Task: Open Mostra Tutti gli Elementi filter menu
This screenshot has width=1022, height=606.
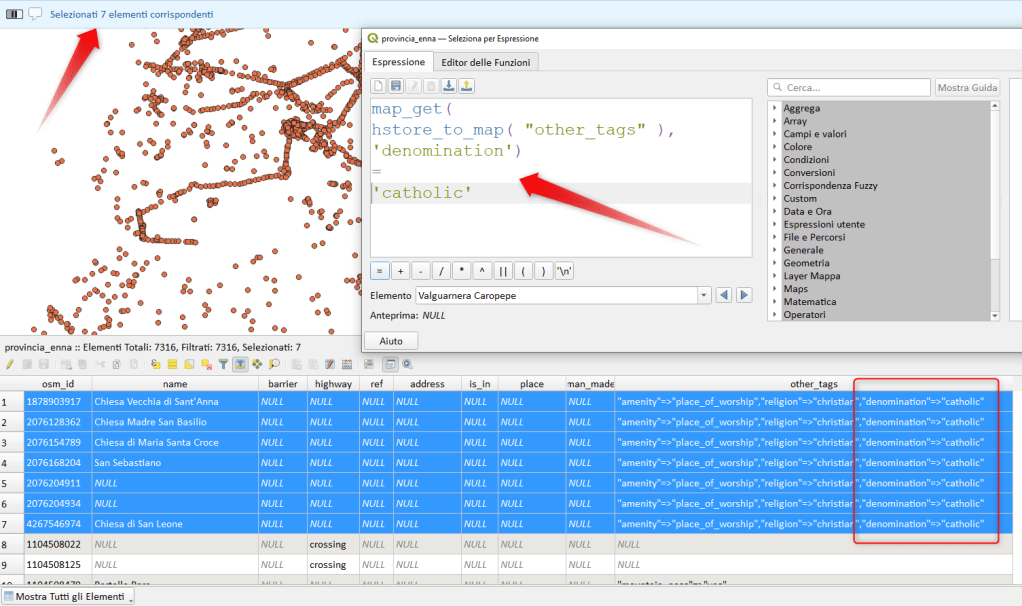Action: pyautogui.click(x=68, y=597)
